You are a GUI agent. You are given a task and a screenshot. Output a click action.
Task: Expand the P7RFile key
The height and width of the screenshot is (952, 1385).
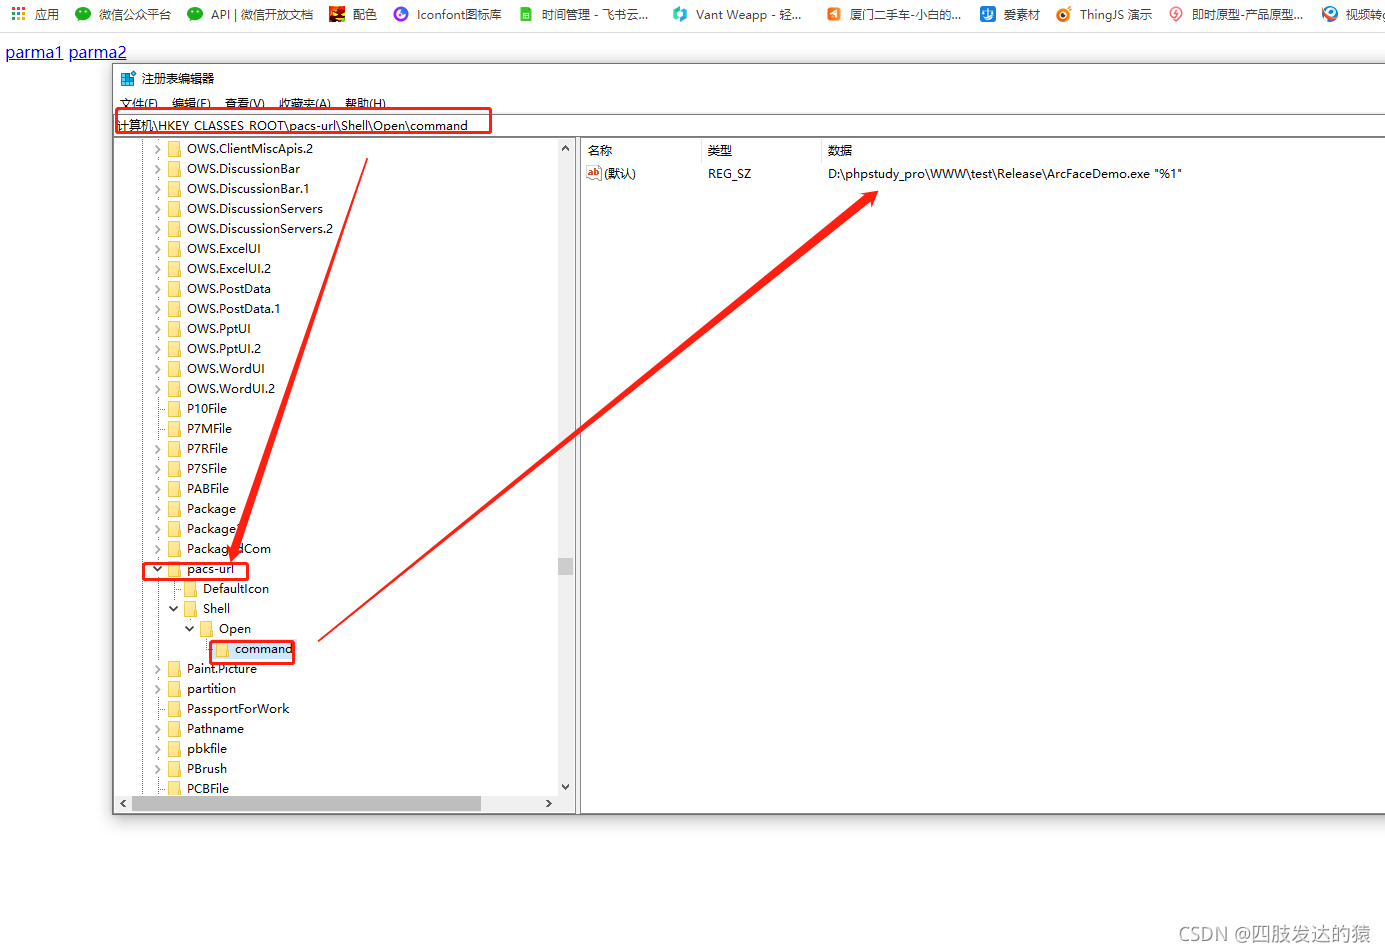click(x=157, y=449)
